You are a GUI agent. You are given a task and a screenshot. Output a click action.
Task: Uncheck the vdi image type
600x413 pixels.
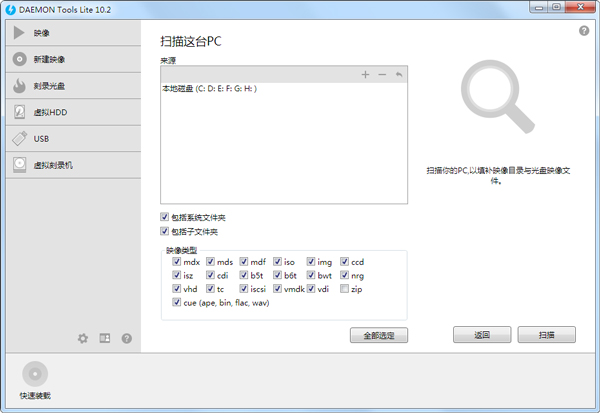pos(311,289)
